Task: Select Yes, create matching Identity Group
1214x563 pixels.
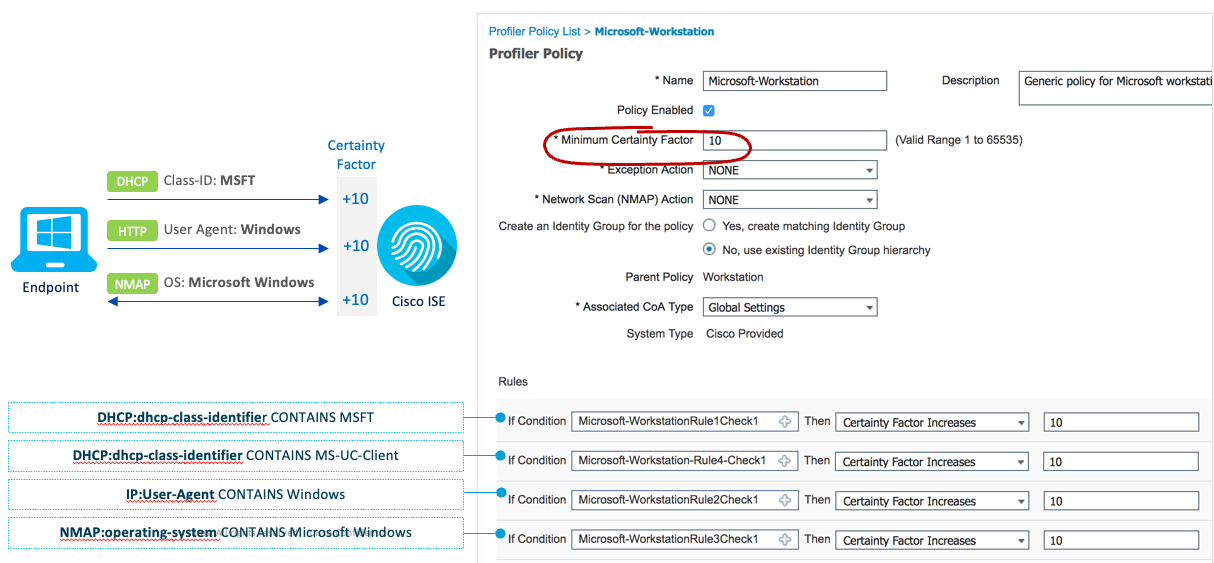Action: click(709, 226)
